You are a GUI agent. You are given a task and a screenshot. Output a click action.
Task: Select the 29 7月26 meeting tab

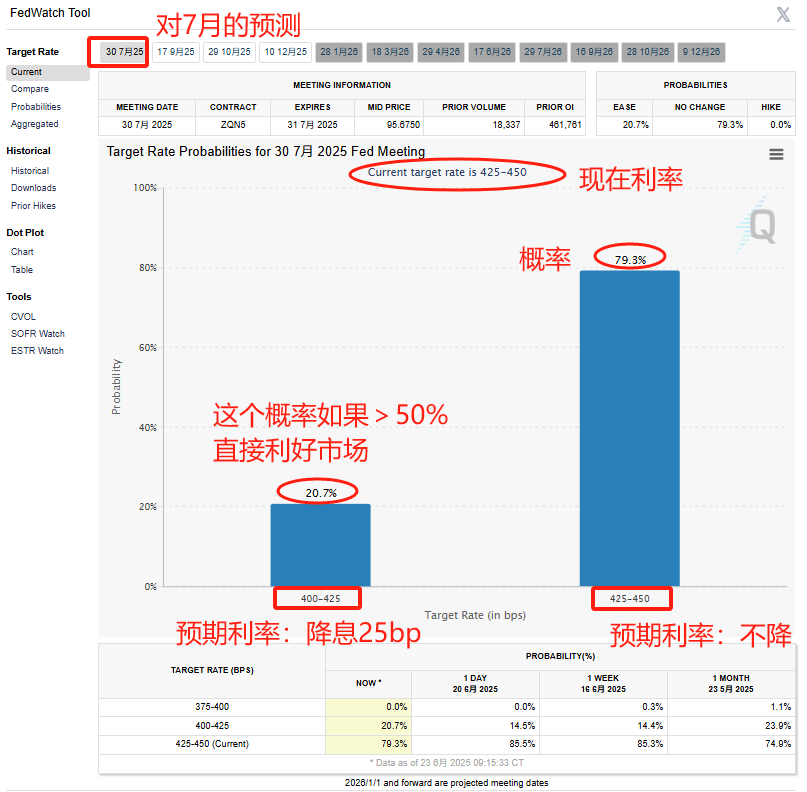coord(543,52)
